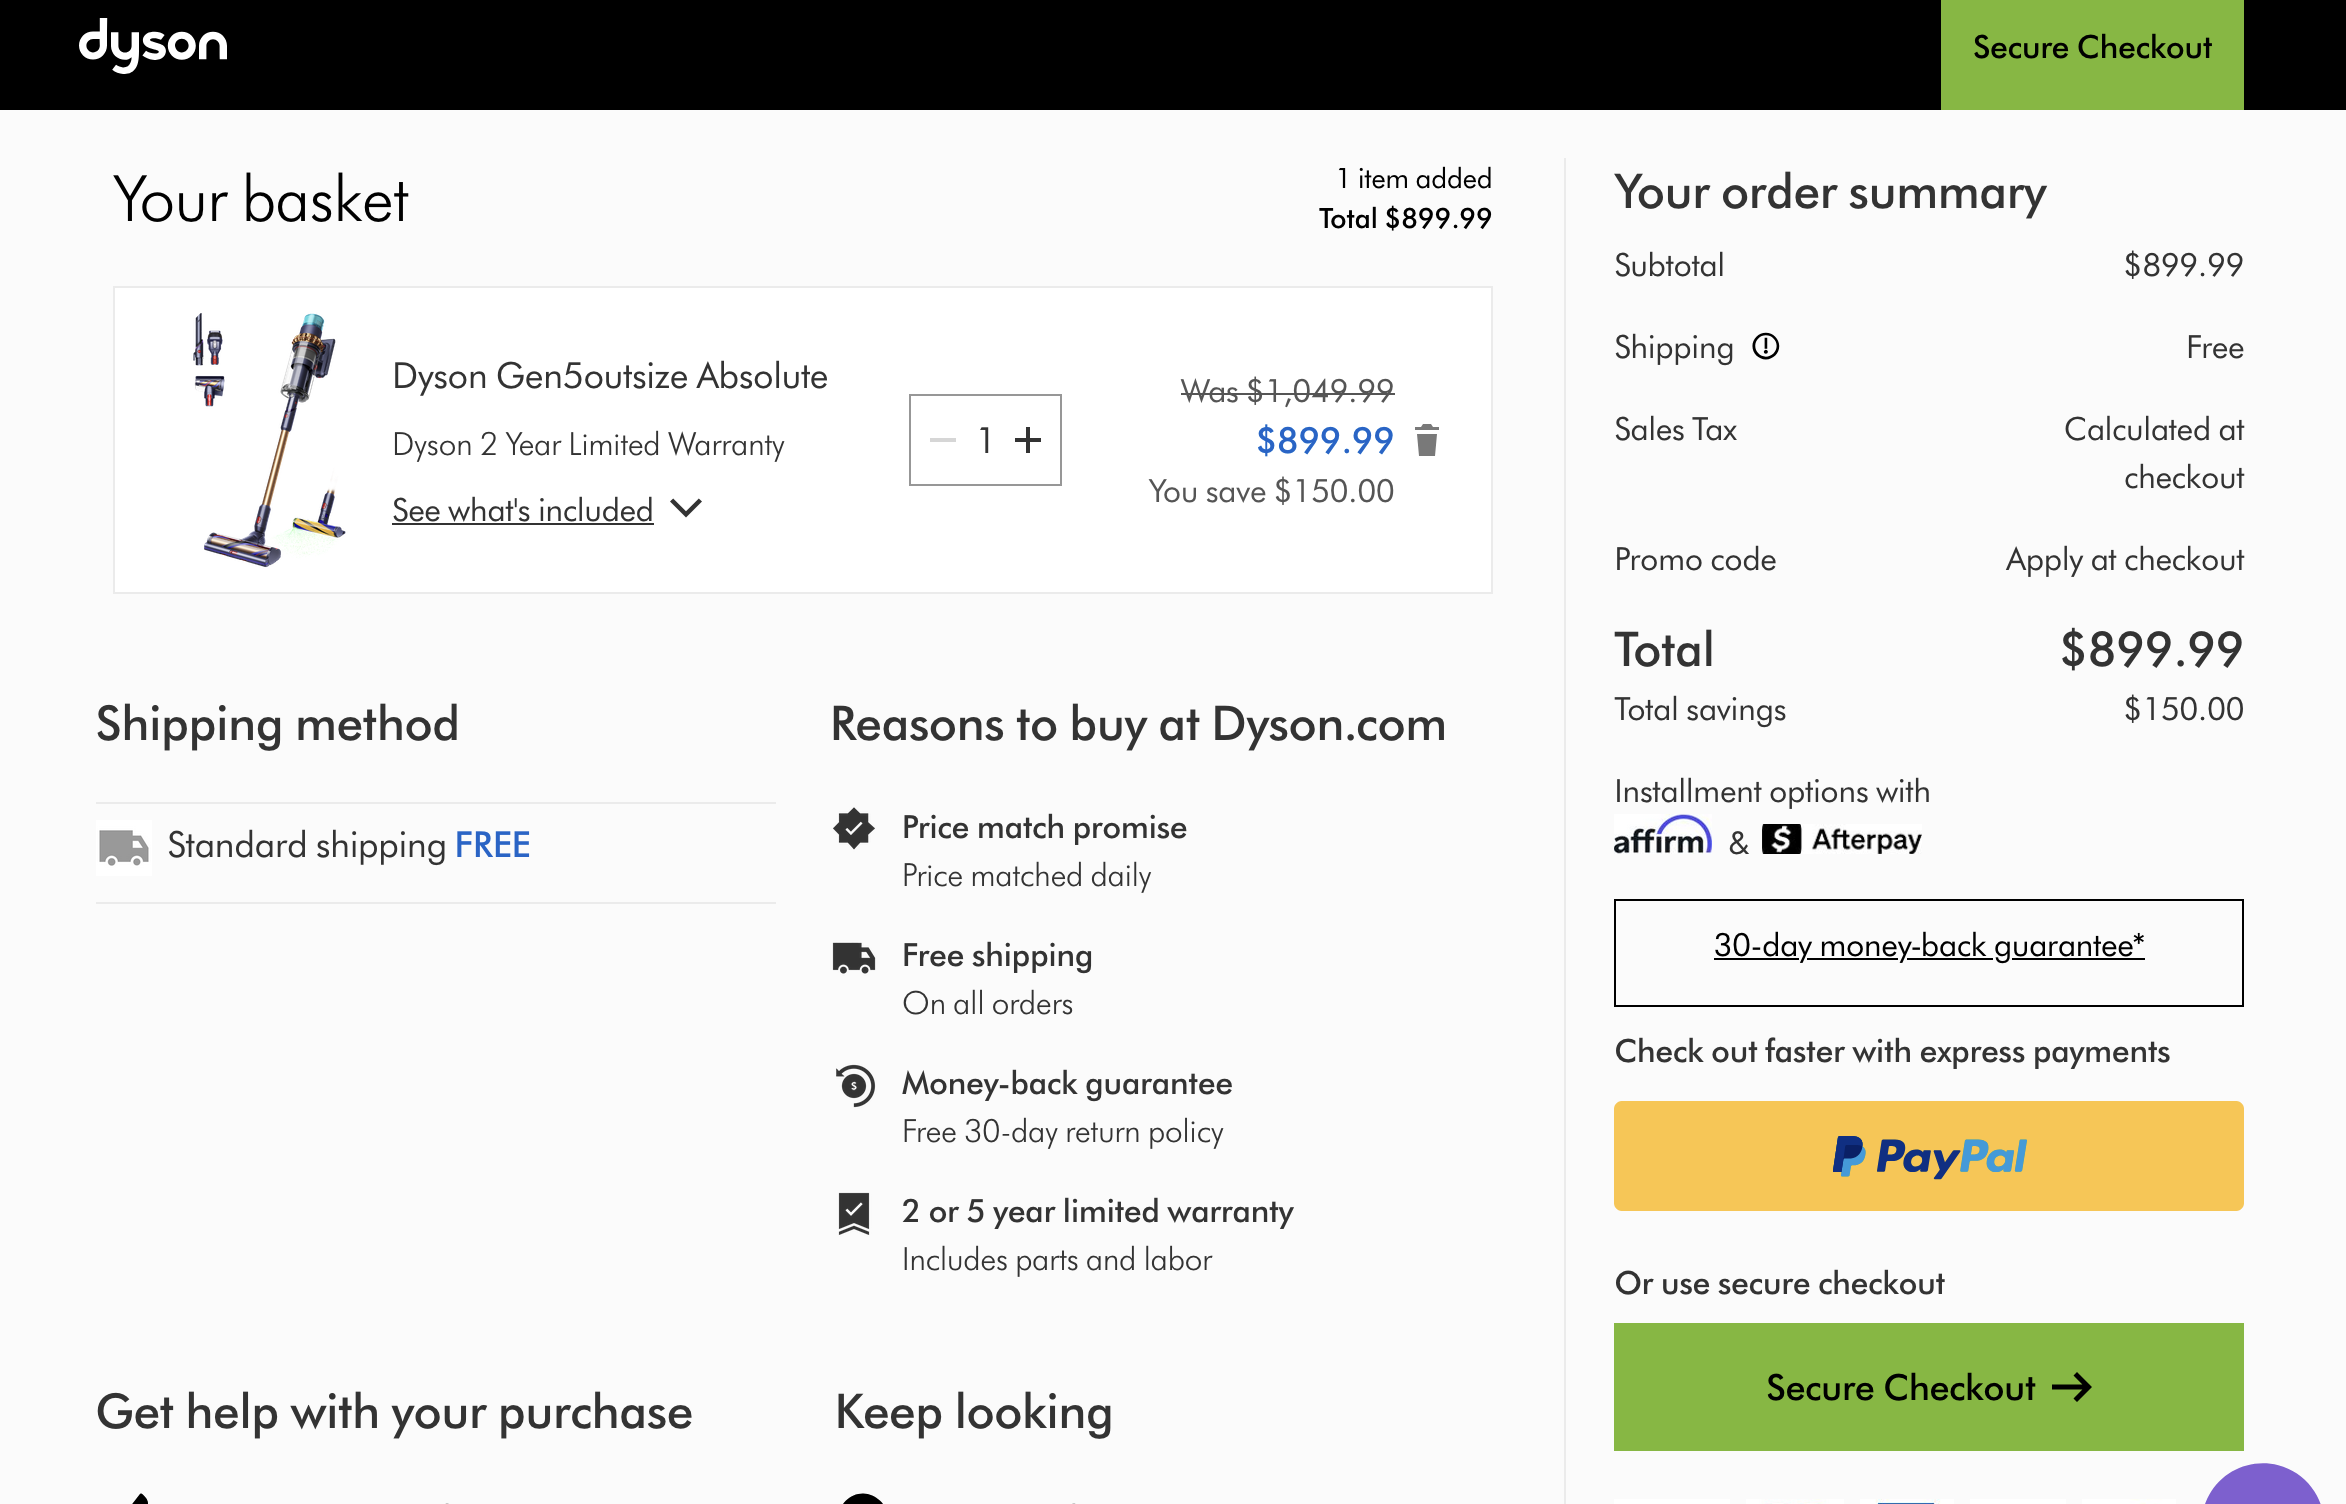Open See what's included link

click(x=522, y=510)
